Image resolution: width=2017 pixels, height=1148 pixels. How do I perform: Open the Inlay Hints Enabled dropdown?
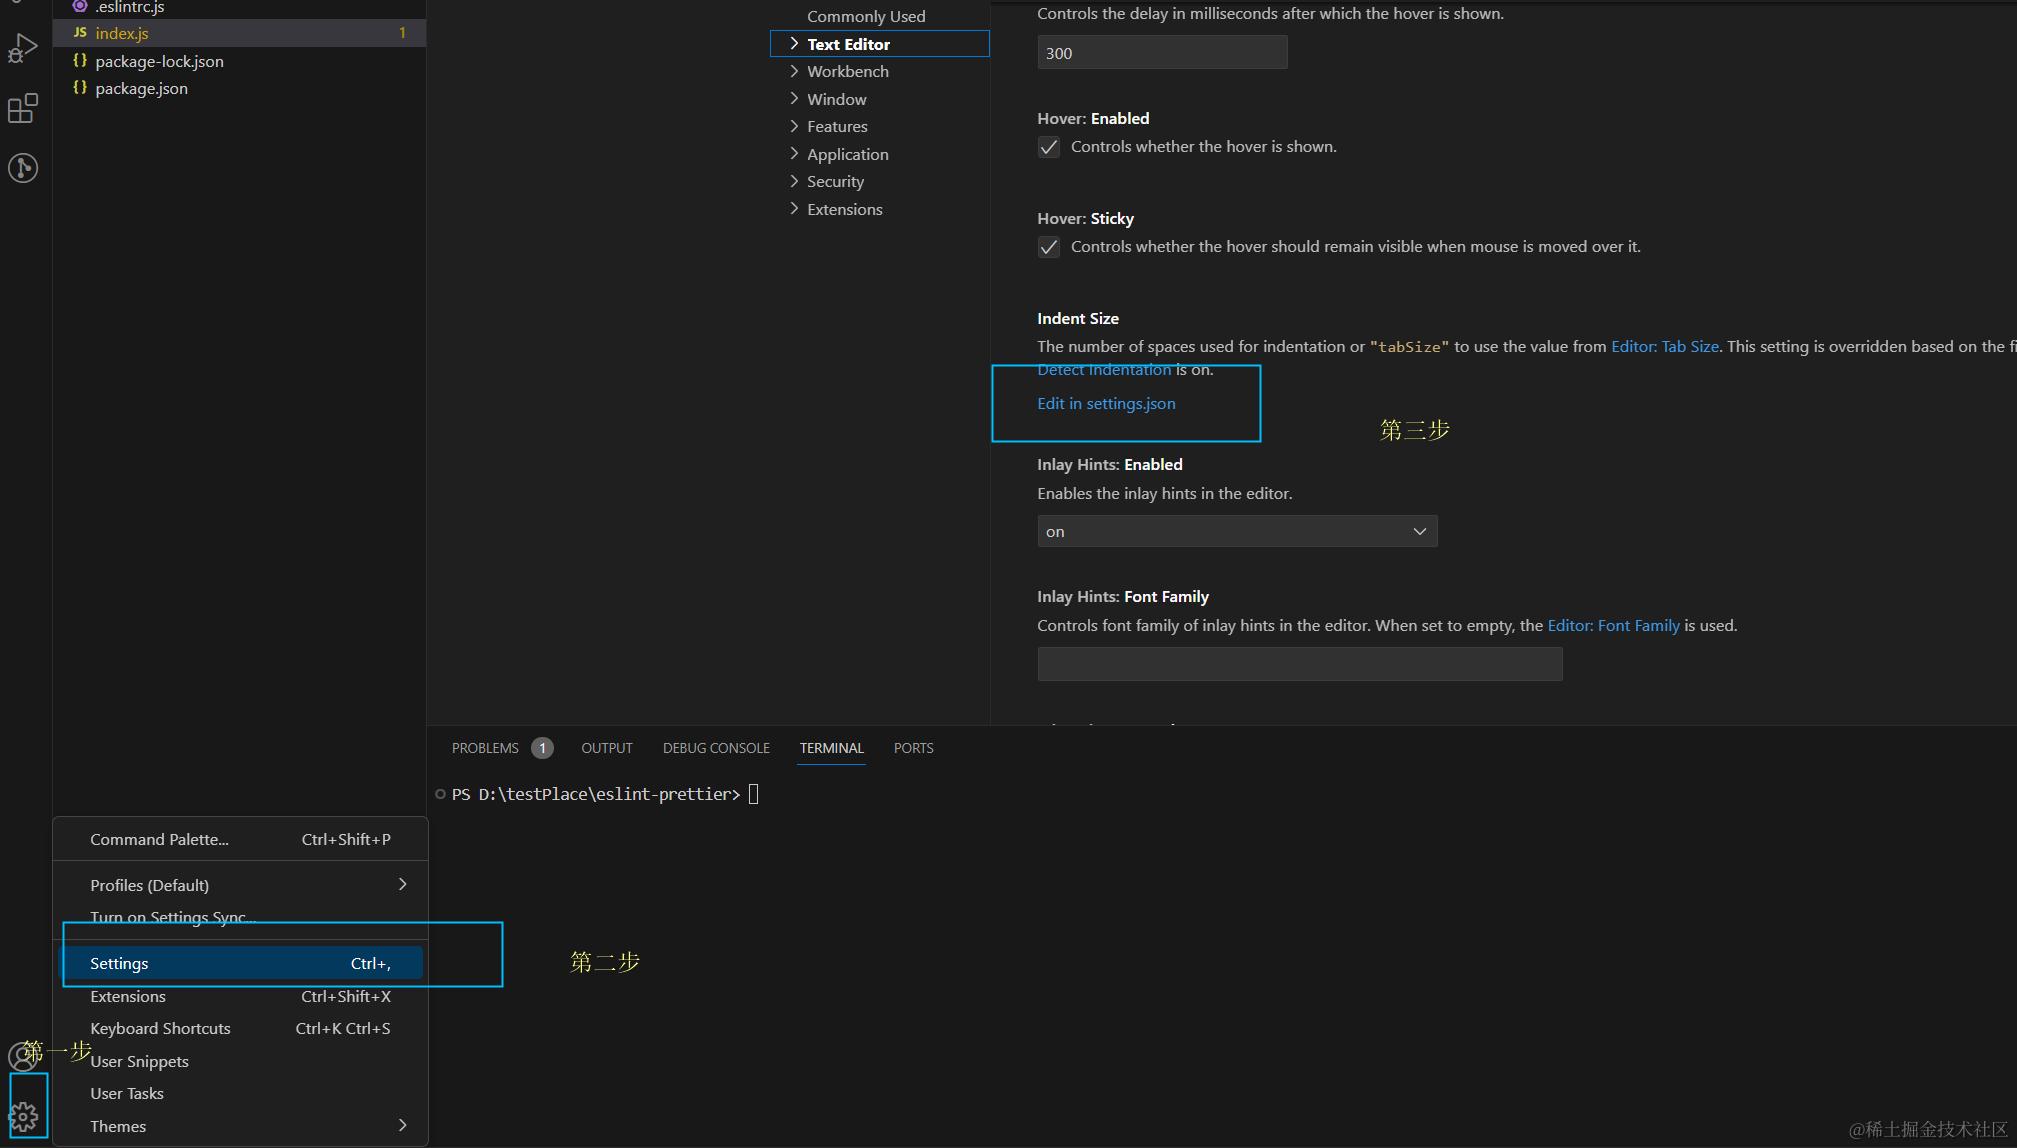(1236, 531)
